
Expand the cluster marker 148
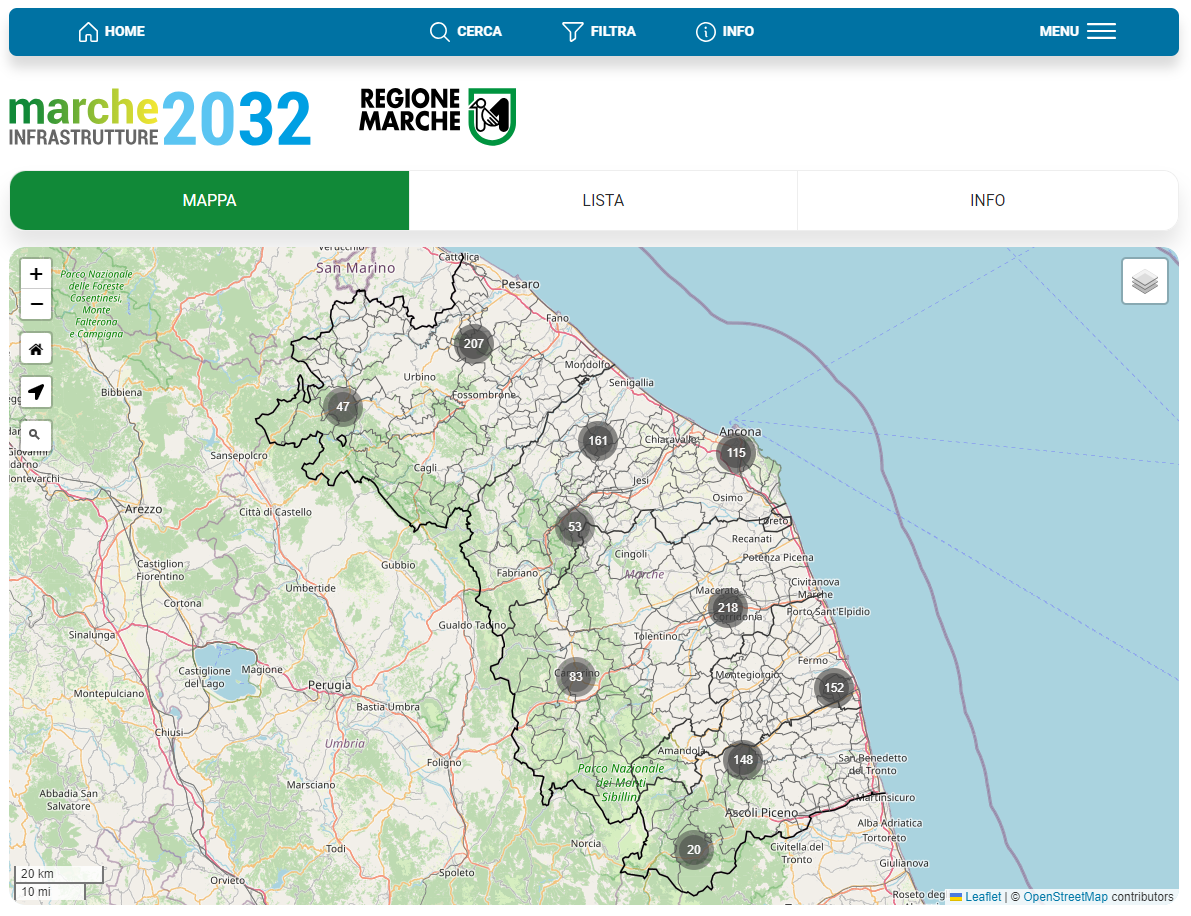(743, 760)
